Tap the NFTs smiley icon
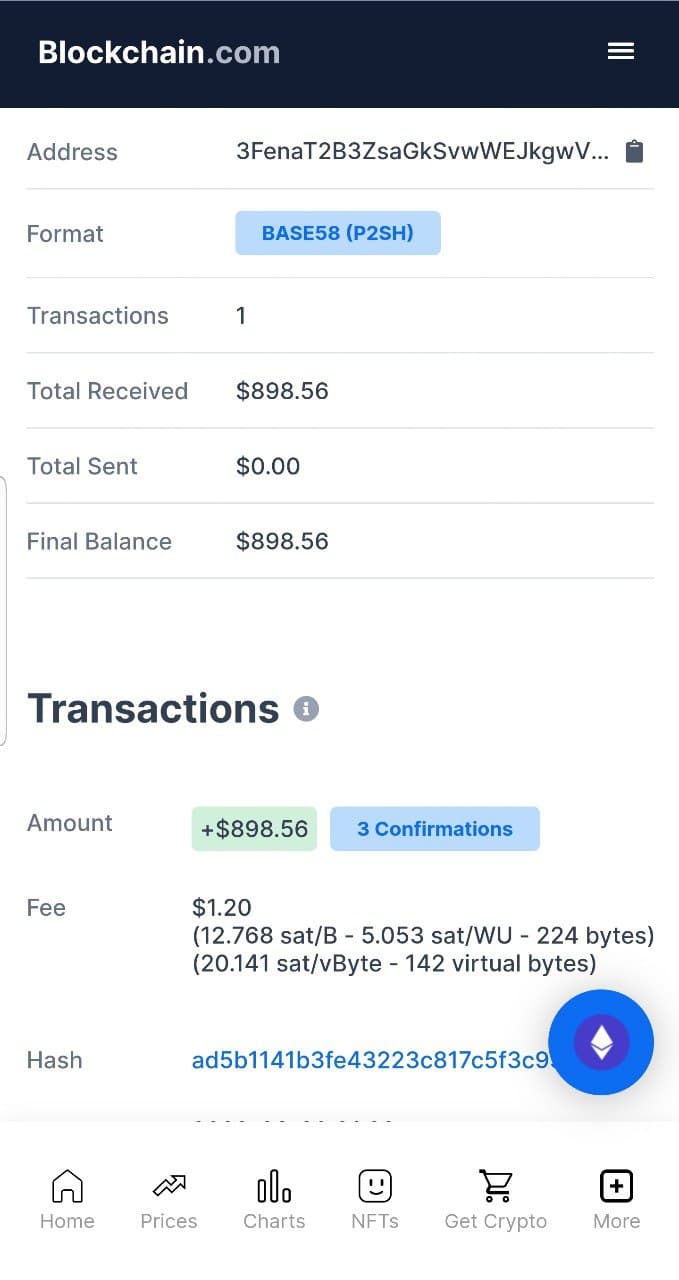The image size is (679, 1280). coord(374,1196)
